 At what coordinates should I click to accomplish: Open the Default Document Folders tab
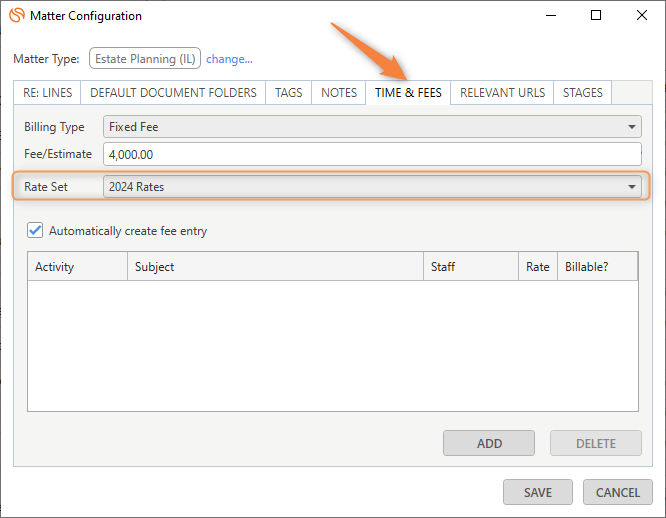pyautogui.click(x=173, y=93)
